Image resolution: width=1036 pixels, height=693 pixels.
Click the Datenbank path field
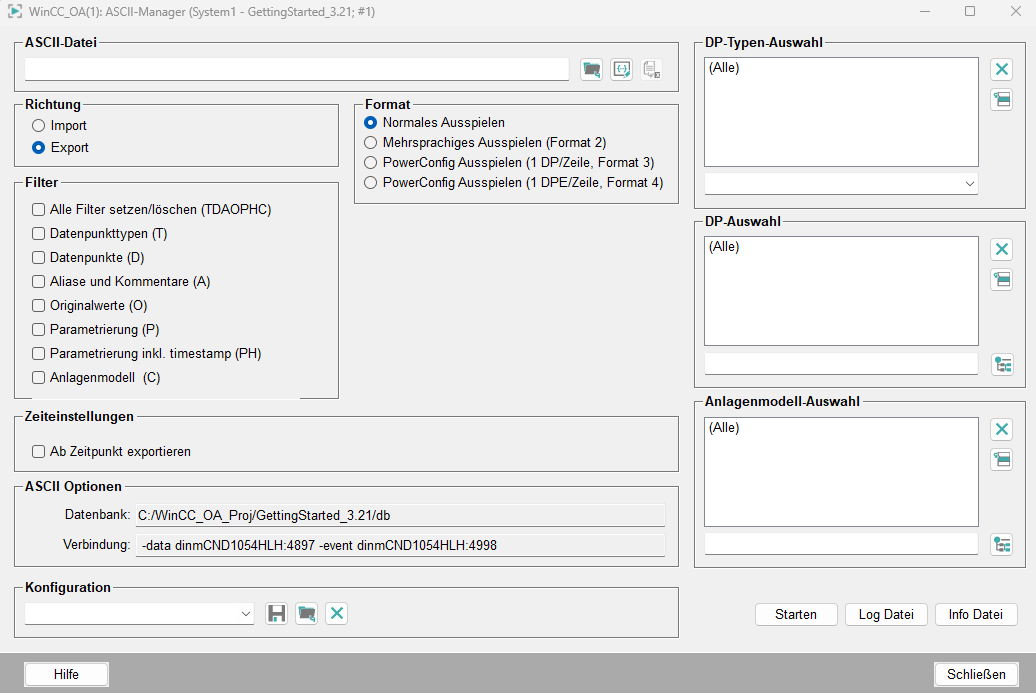pyautogui.click(x=400, y=516)
